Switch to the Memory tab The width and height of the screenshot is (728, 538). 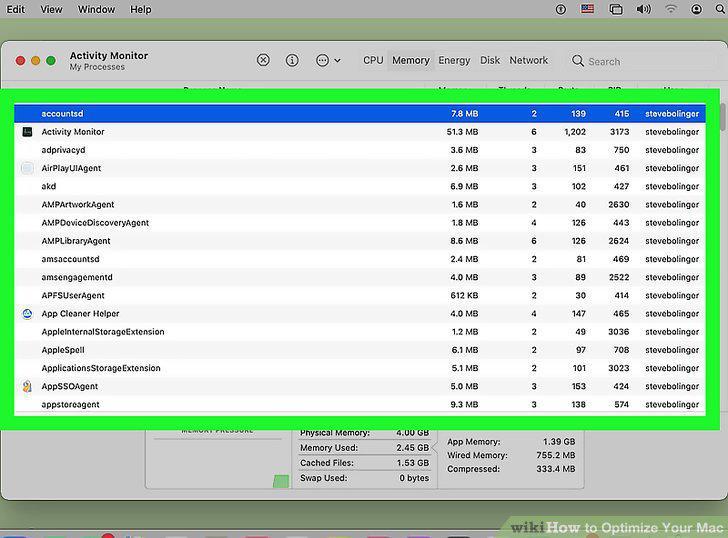pyautogui.click(x=411, y=60)
